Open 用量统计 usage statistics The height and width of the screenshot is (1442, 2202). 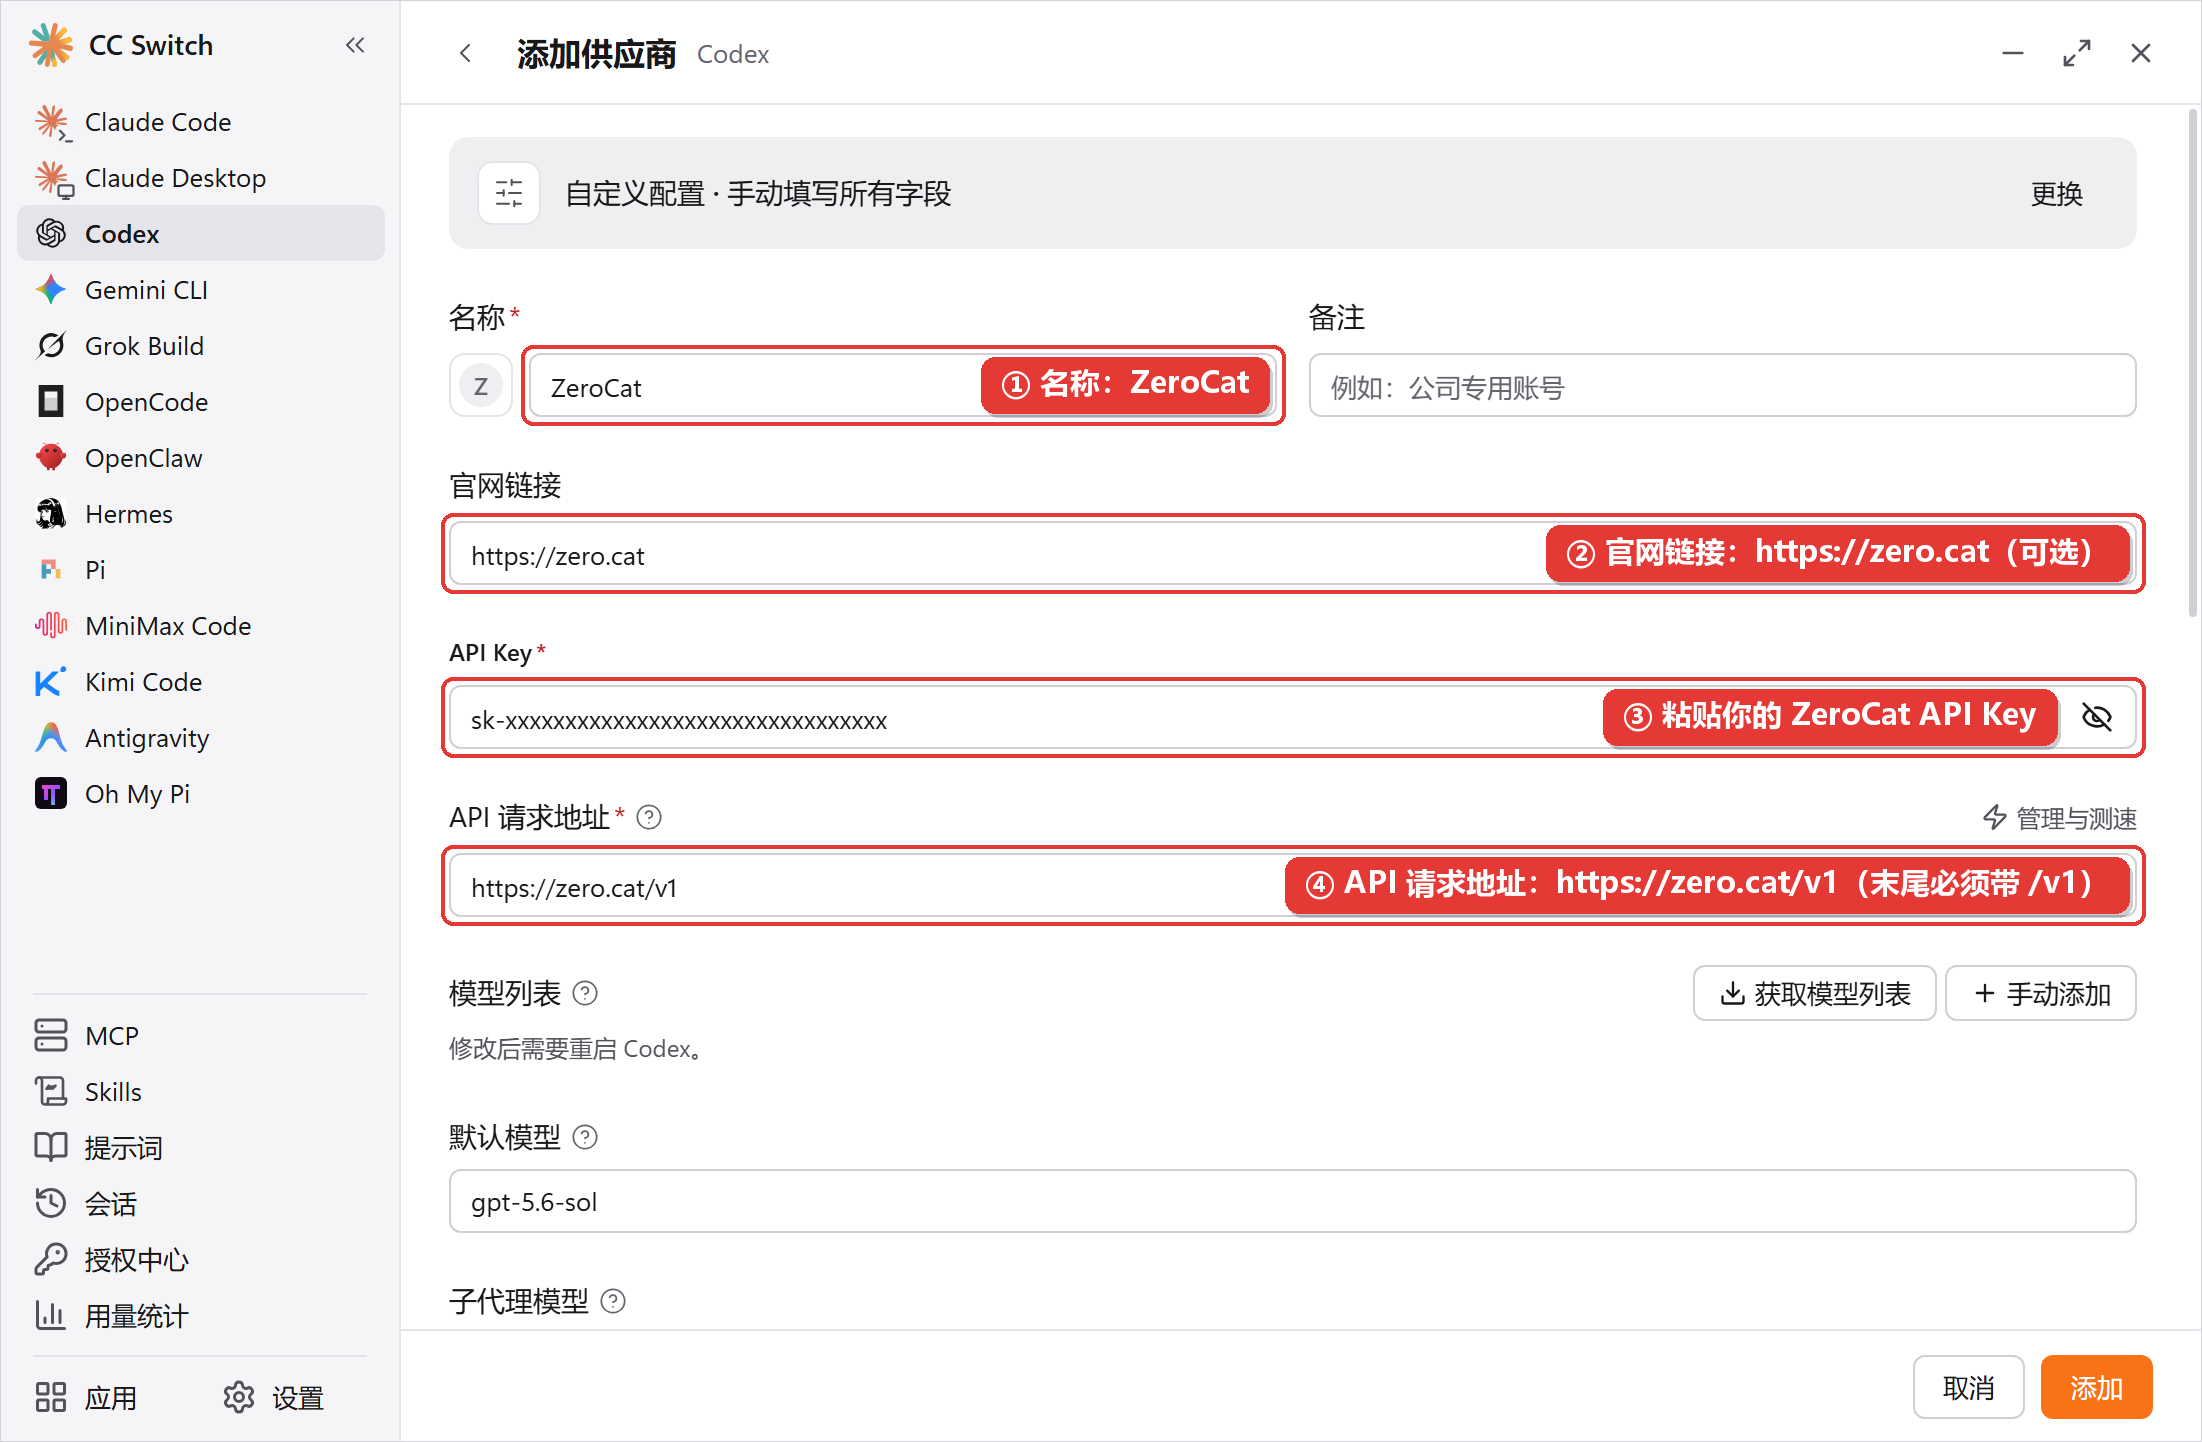(201, 1316)
